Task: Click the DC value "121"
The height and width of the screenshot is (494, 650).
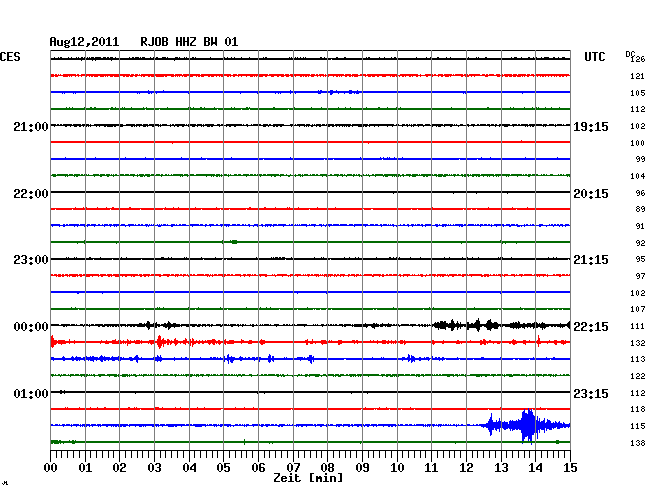Action: point(638,76)
